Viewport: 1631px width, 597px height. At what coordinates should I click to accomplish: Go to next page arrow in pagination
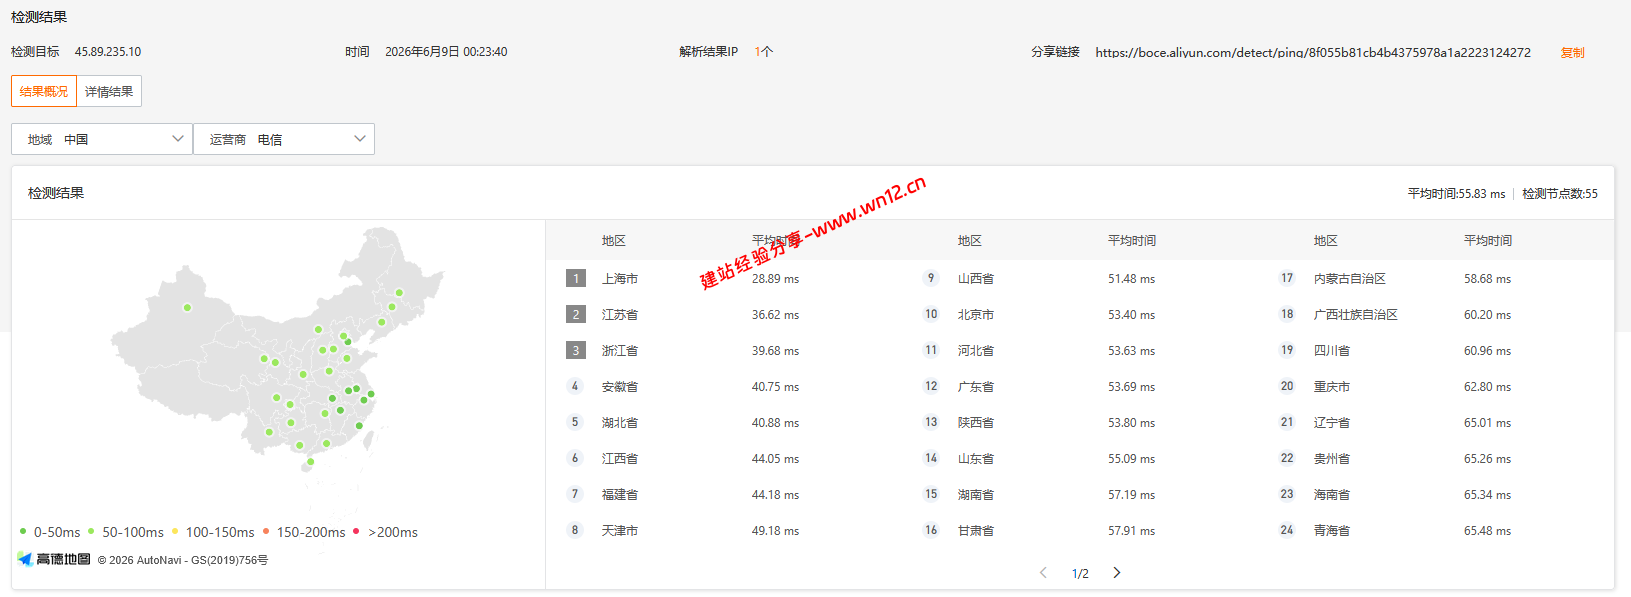pos(1117,573)
